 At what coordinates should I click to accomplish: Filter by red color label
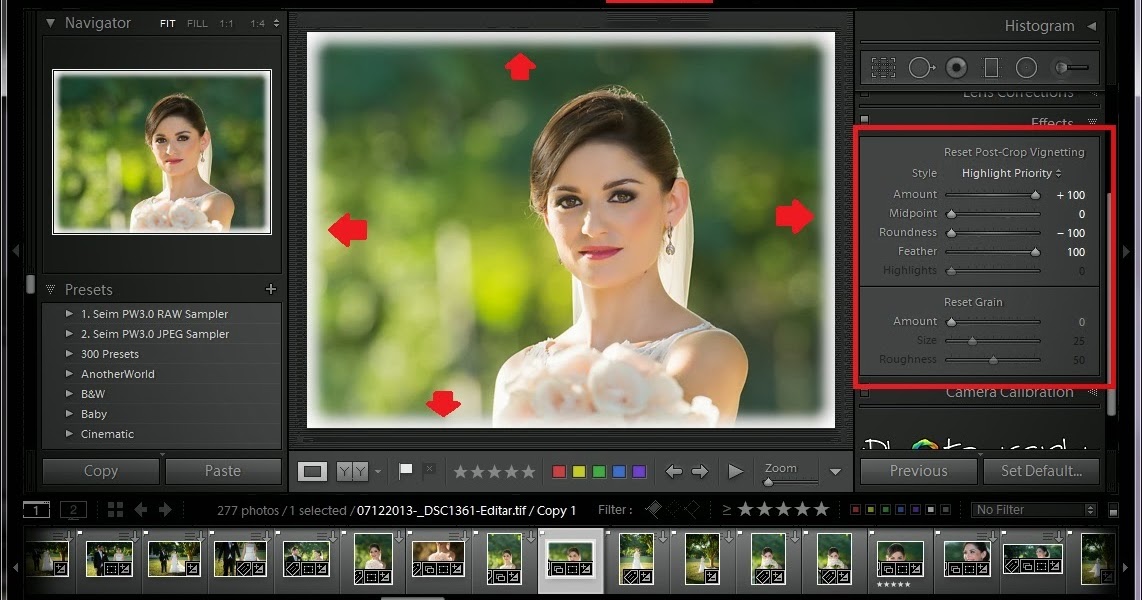[856, 510]
